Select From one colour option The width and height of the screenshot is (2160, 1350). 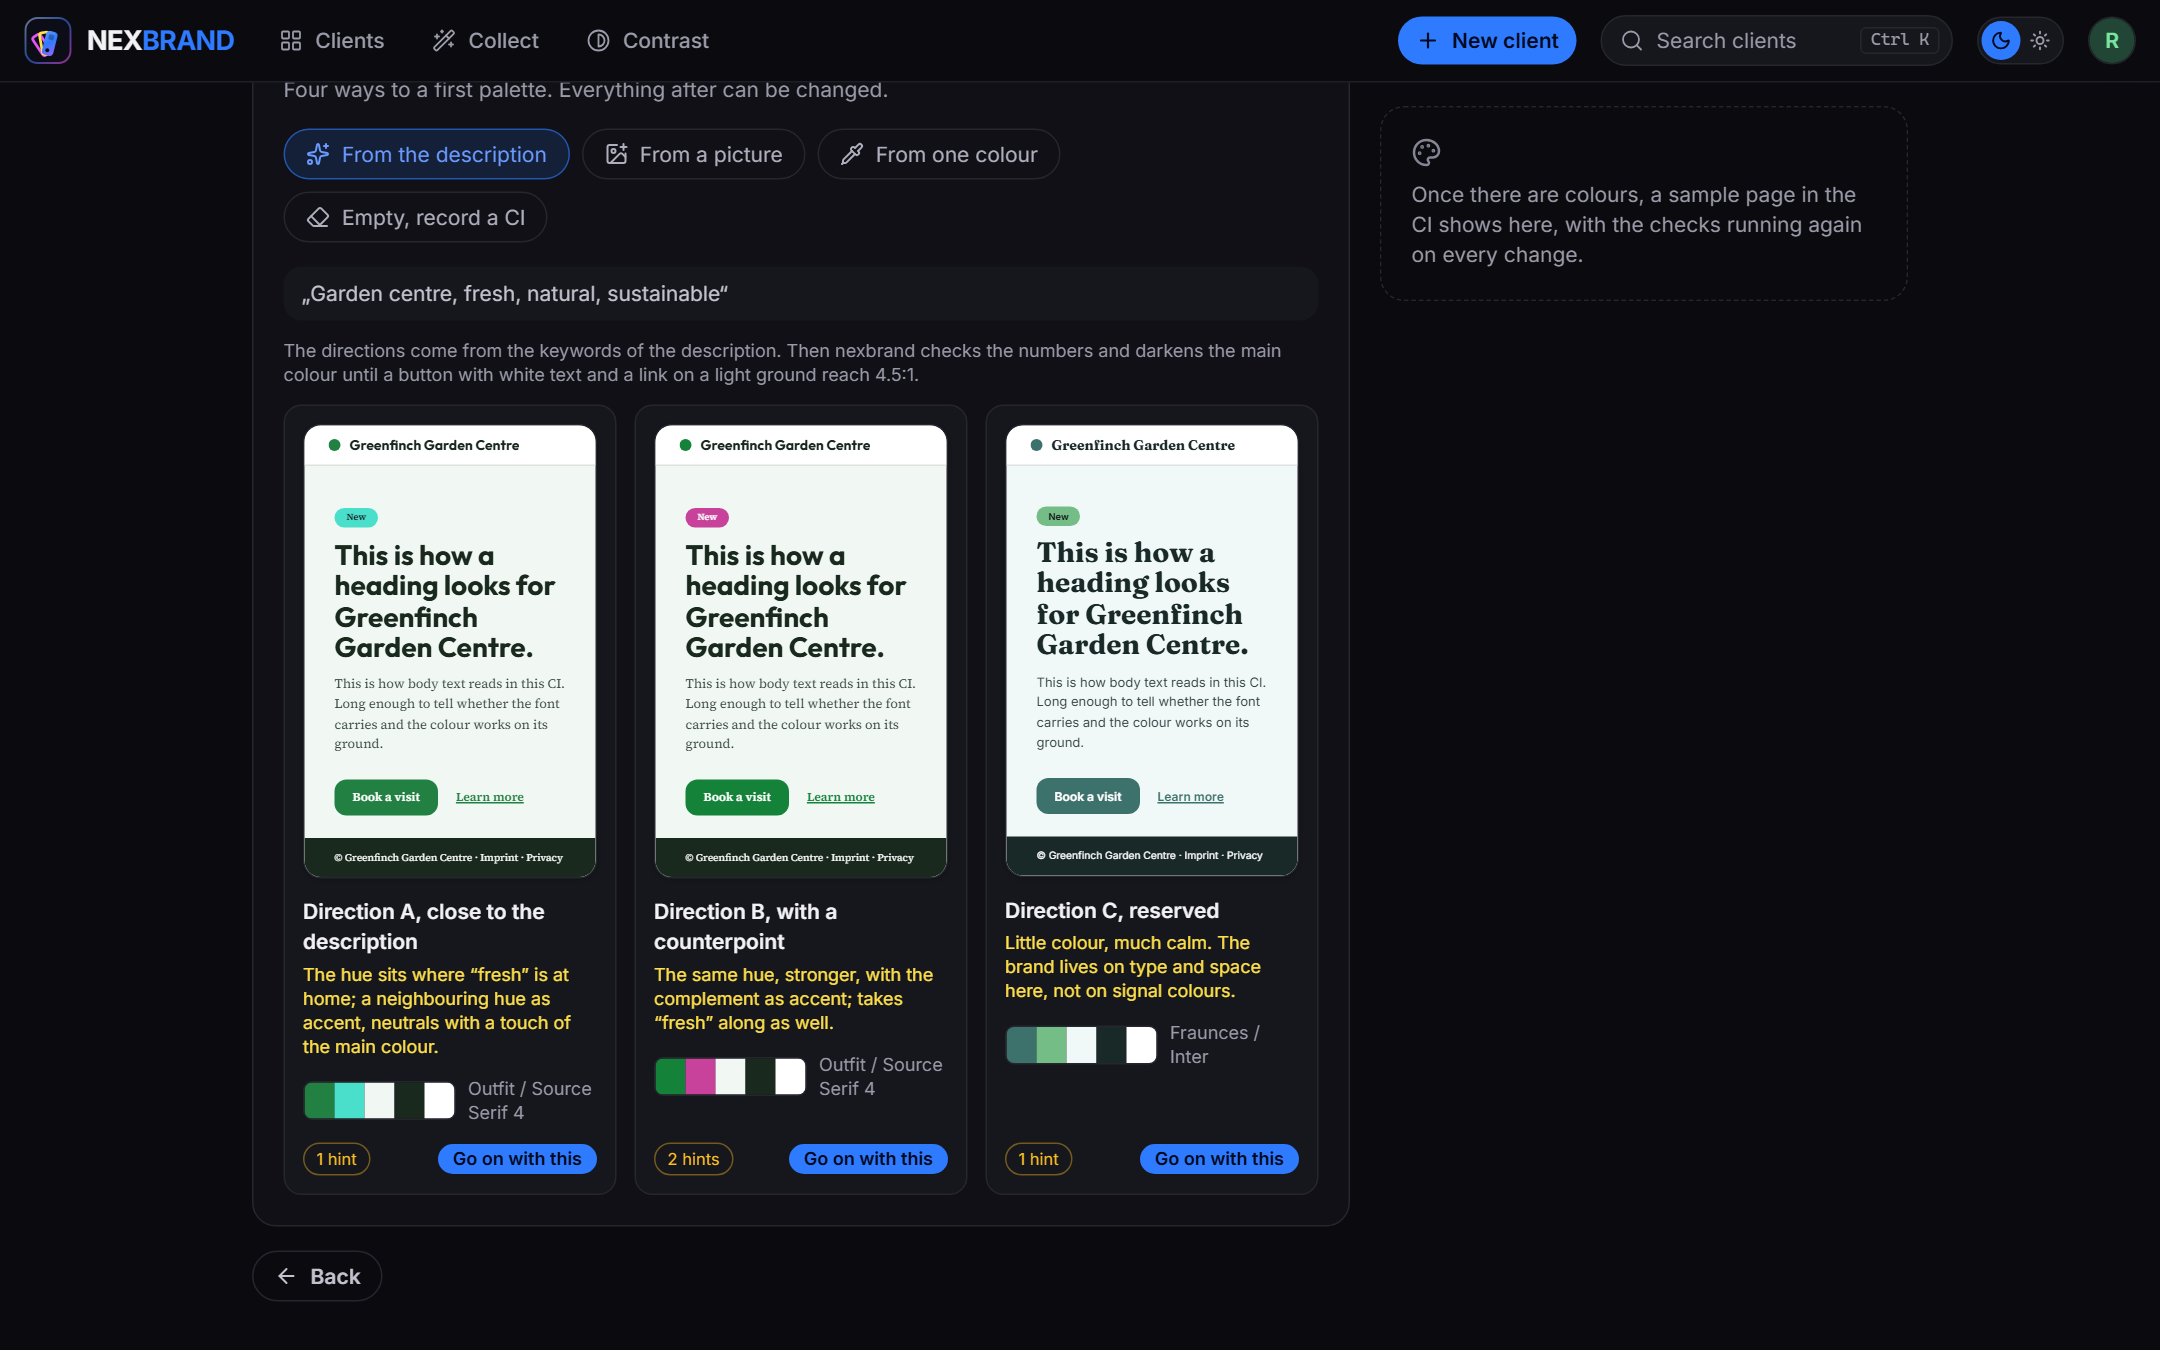(x=938, y=154)
